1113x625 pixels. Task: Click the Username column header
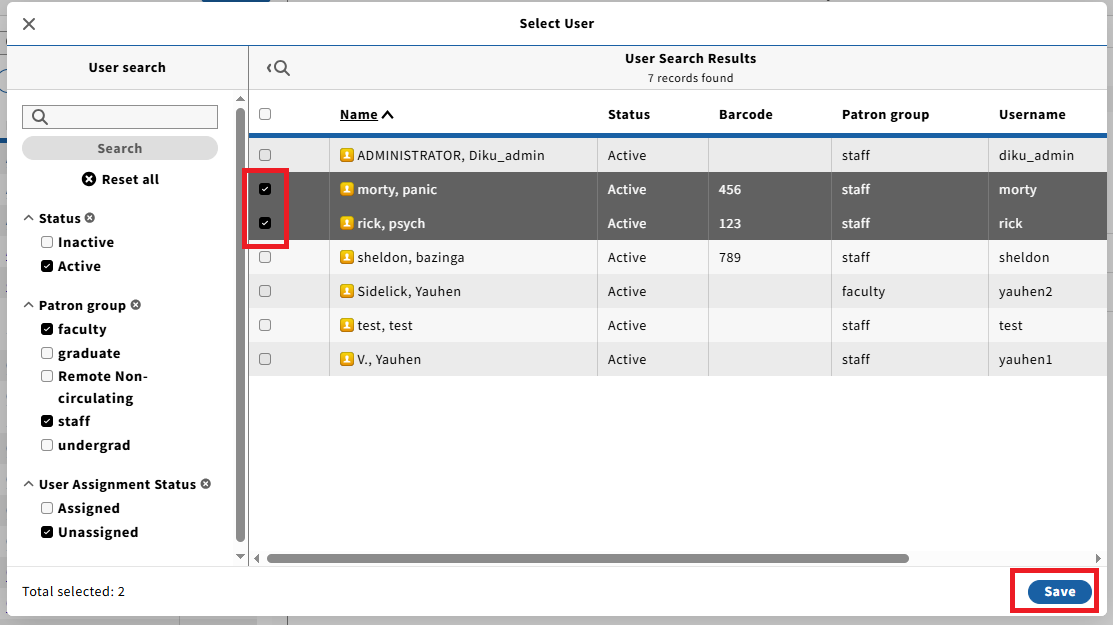[1032, 115]
